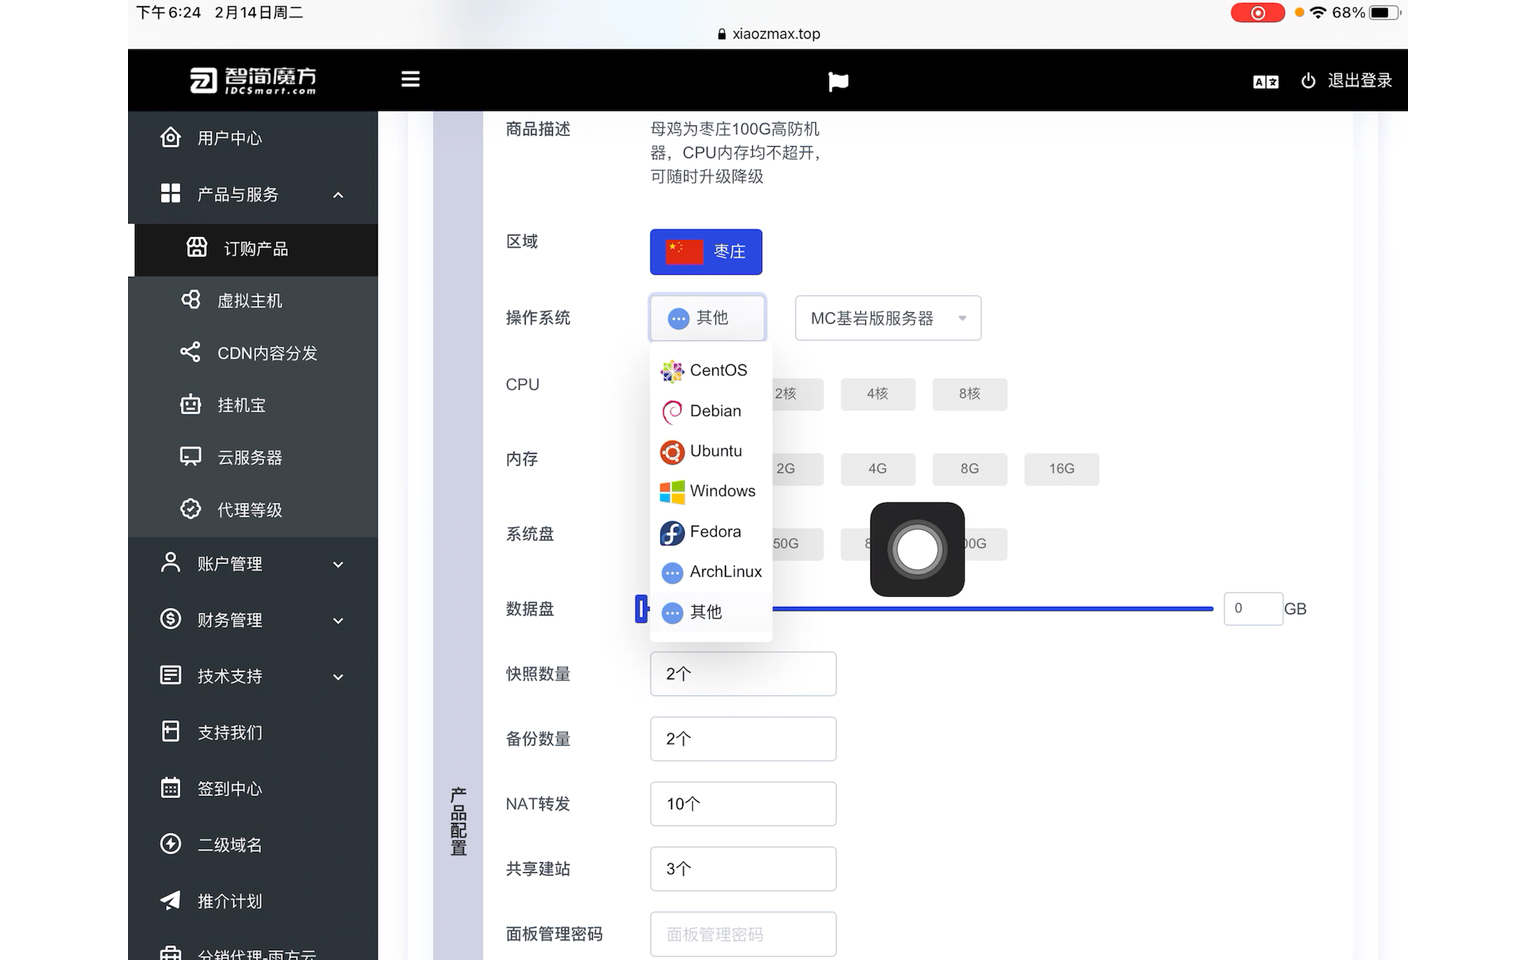Image resolution: width=1536 pixels, height=960 pixels.
Task: Click the 共享建站 field showing 3个
Action: 743,869
